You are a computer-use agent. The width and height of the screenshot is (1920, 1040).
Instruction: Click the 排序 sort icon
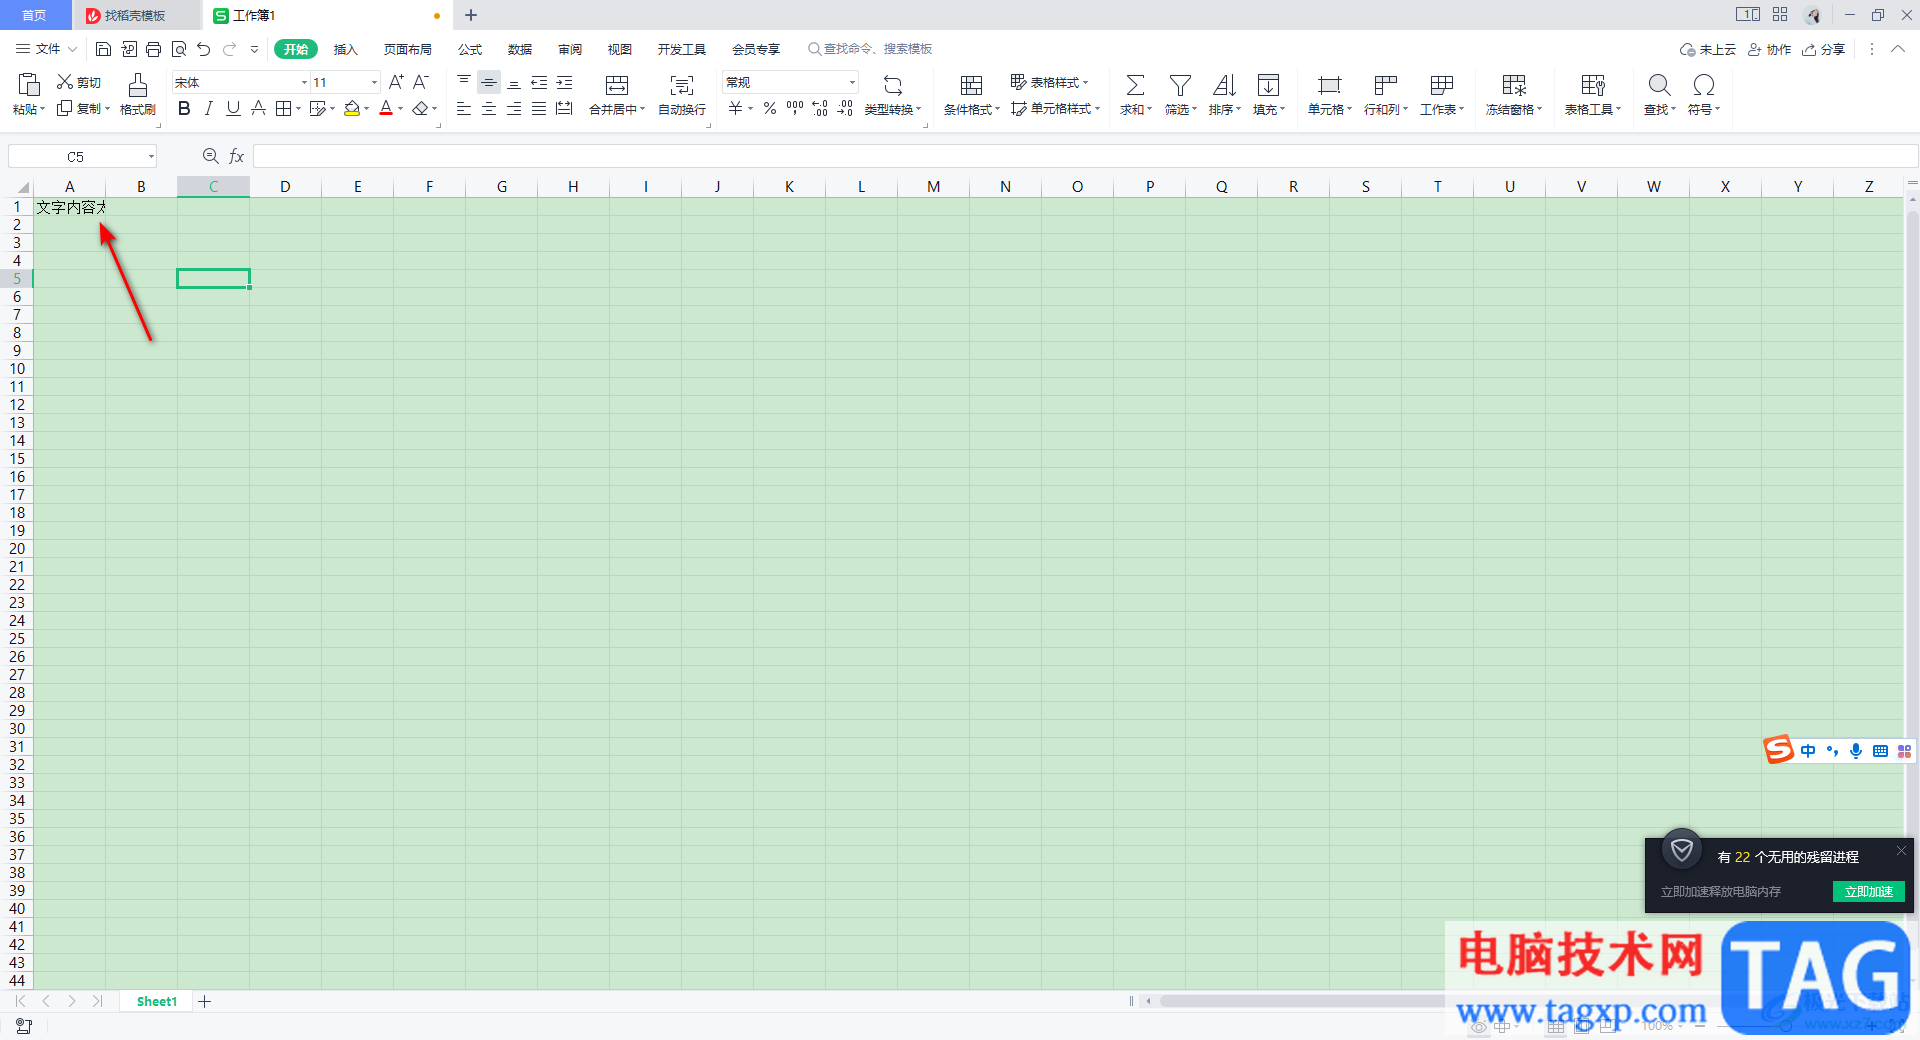click(x=1224, y=85)
